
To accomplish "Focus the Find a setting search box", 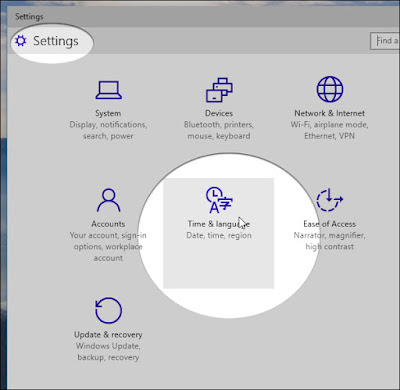I will [385, 41].
